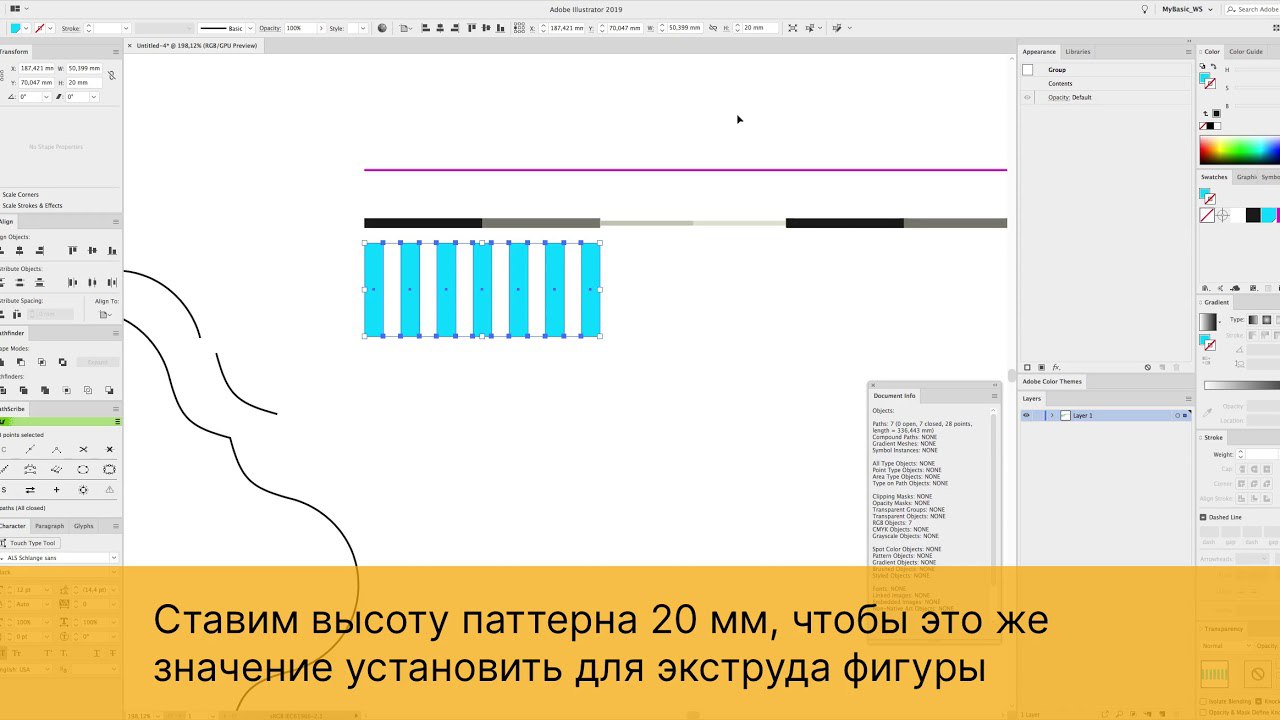
Task: Toggle linear gradient type button
Action: pos(1253,320)
